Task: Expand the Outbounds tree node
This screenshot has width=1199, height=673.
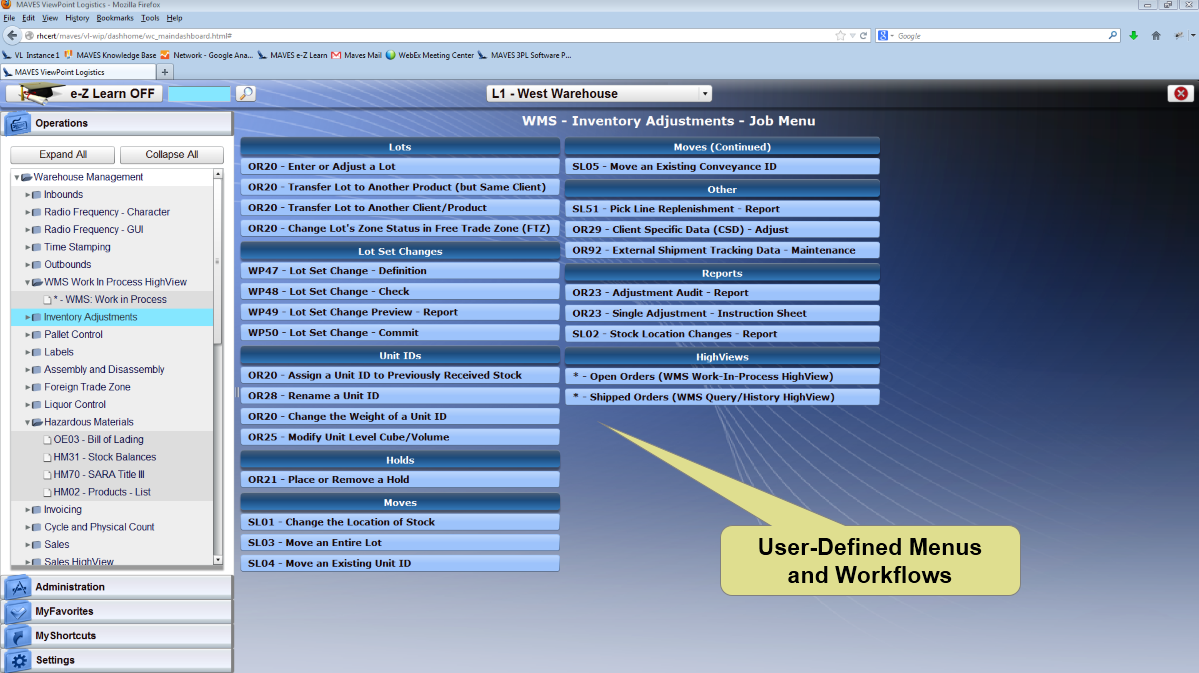Action: [x=28, y=265]
